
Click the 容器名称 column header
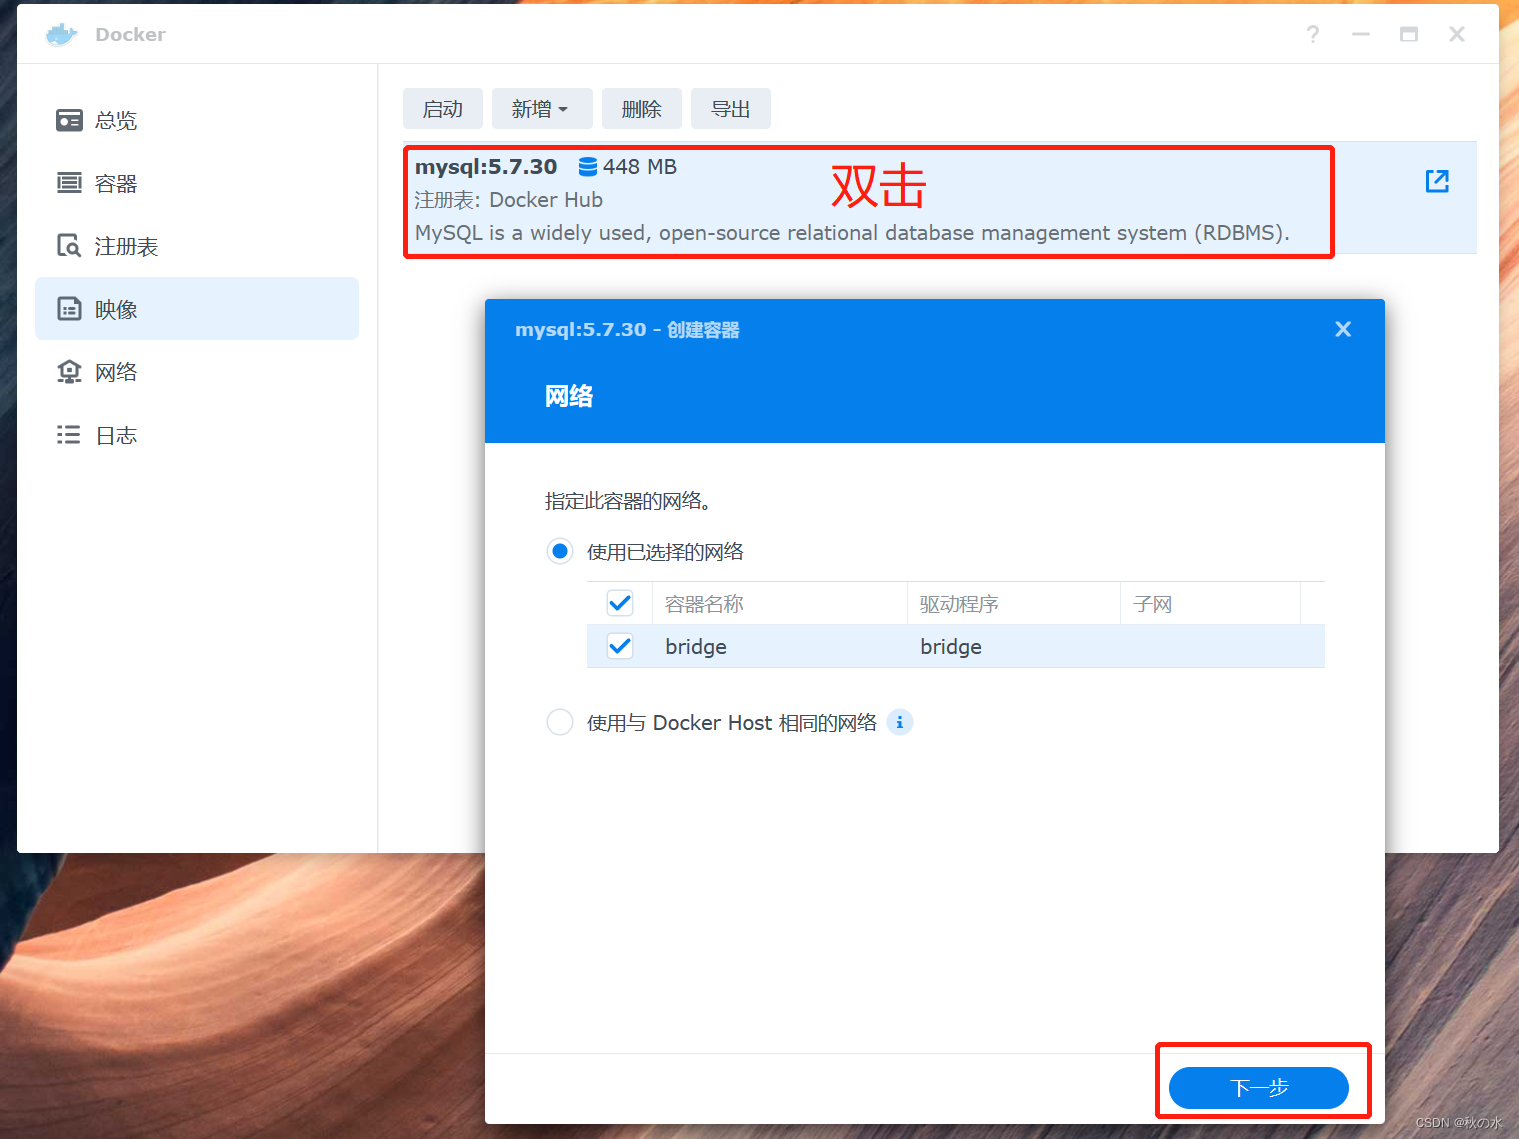[780, 604]
